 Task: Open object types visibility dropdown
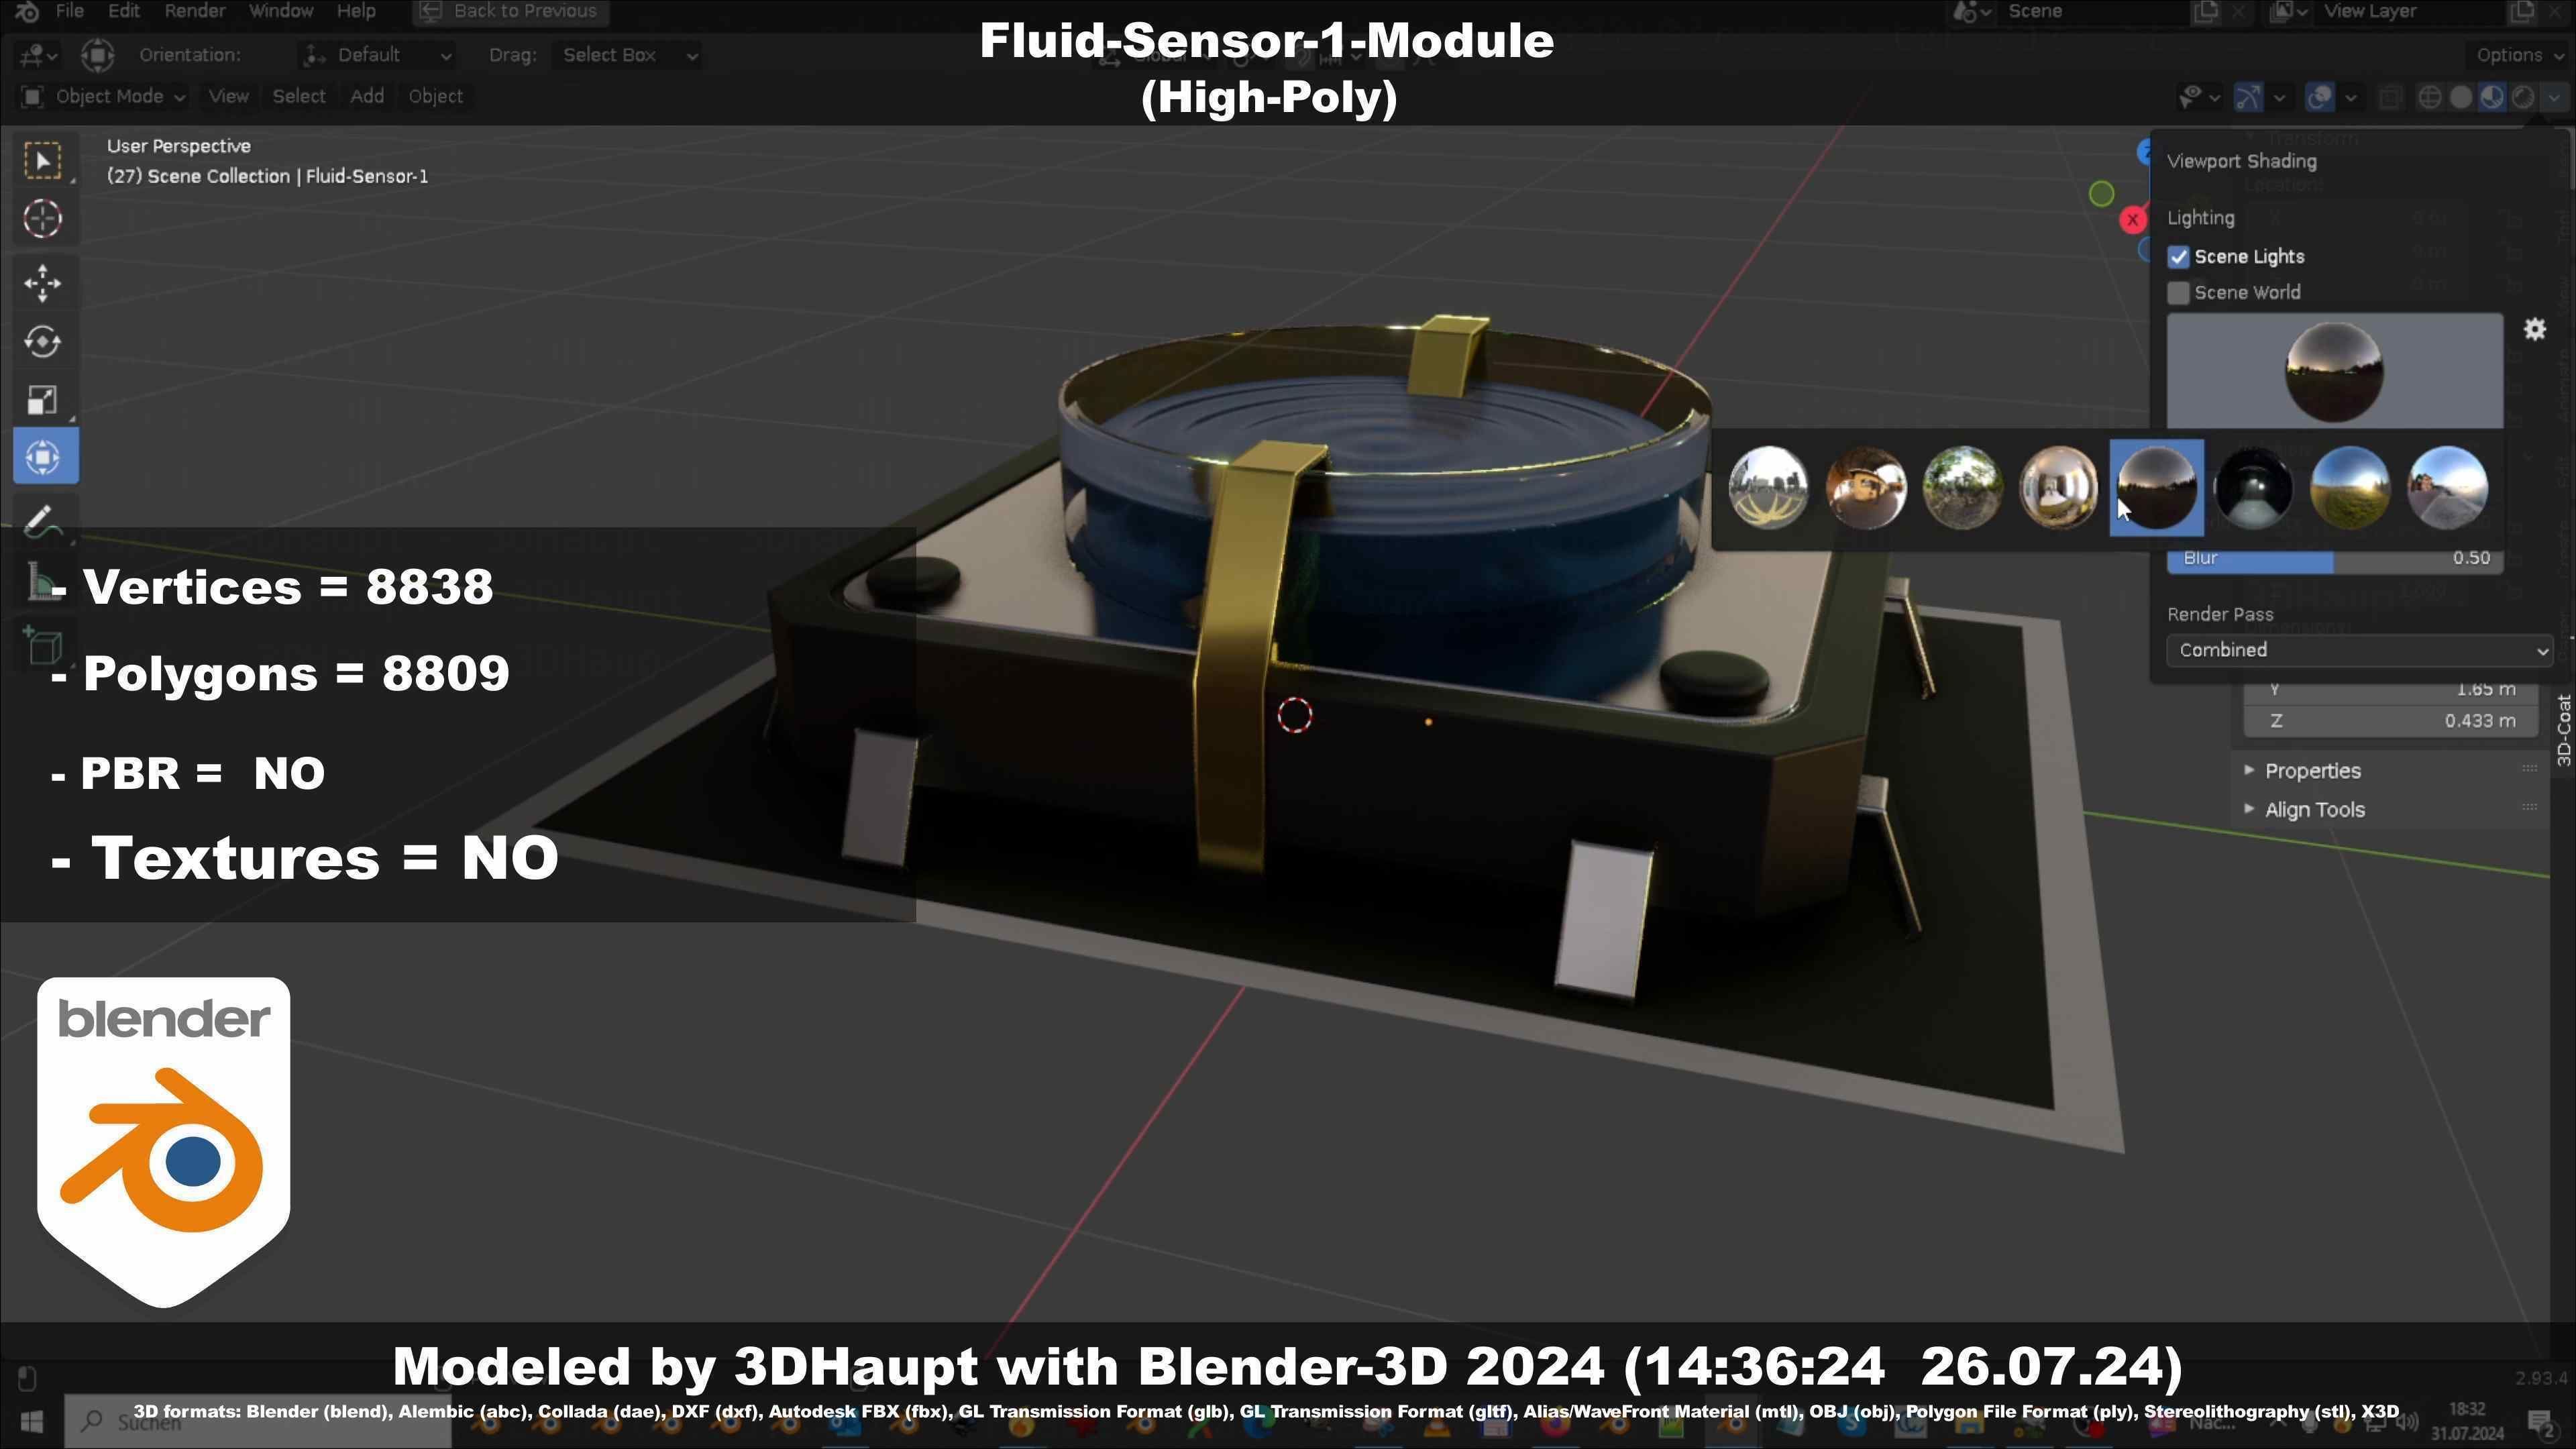(2200, 97)
